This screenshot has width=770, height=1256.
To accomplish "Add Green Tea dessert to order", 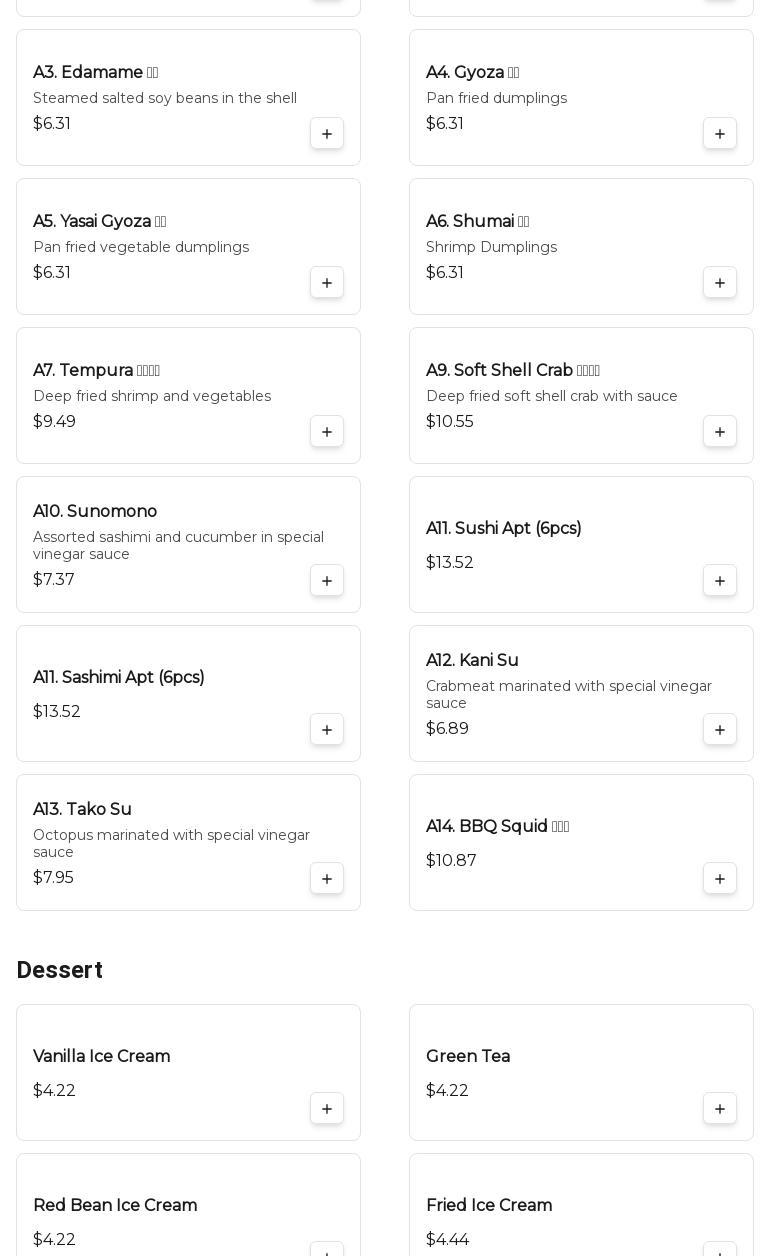I will pos(720,1109).
